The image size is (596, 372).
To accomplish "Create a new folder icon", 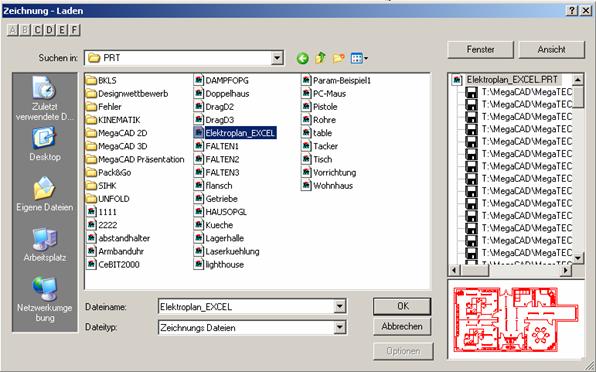I will (x=338, y=58).
